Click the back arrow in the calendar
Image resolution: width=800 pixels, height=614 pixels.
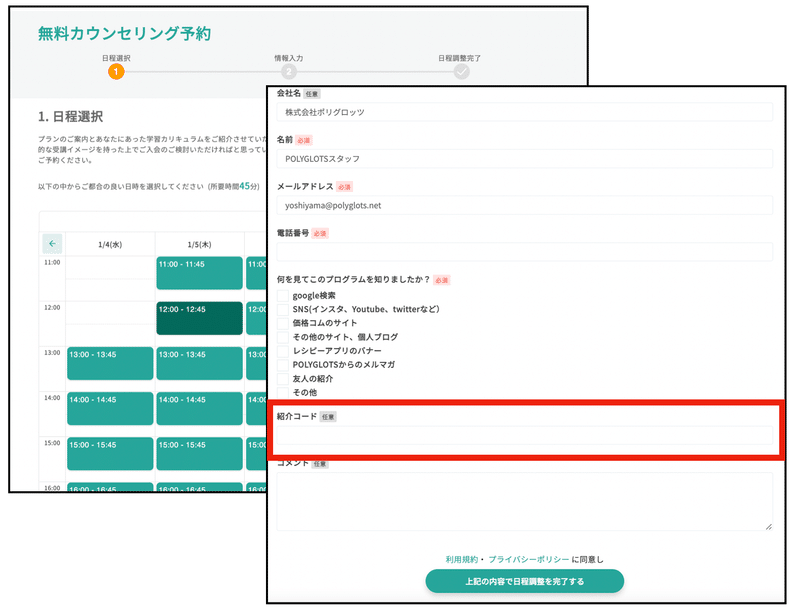tap(52, 243)
